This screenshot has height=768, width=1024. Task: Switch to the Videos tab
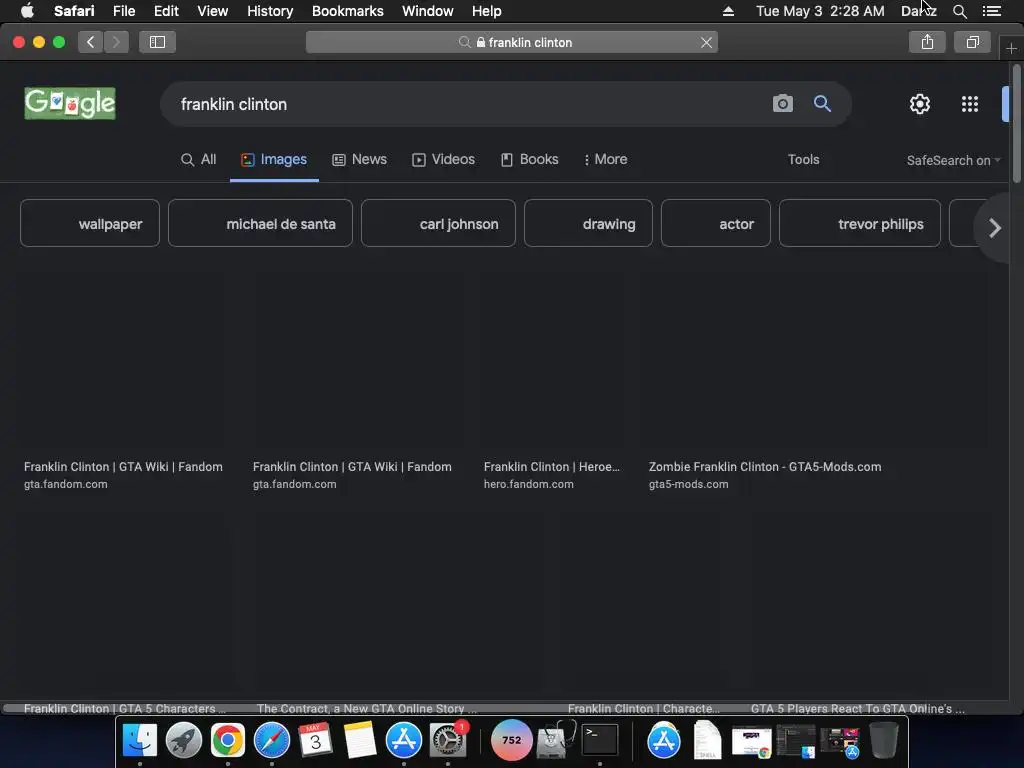click(x=443, y=159)
